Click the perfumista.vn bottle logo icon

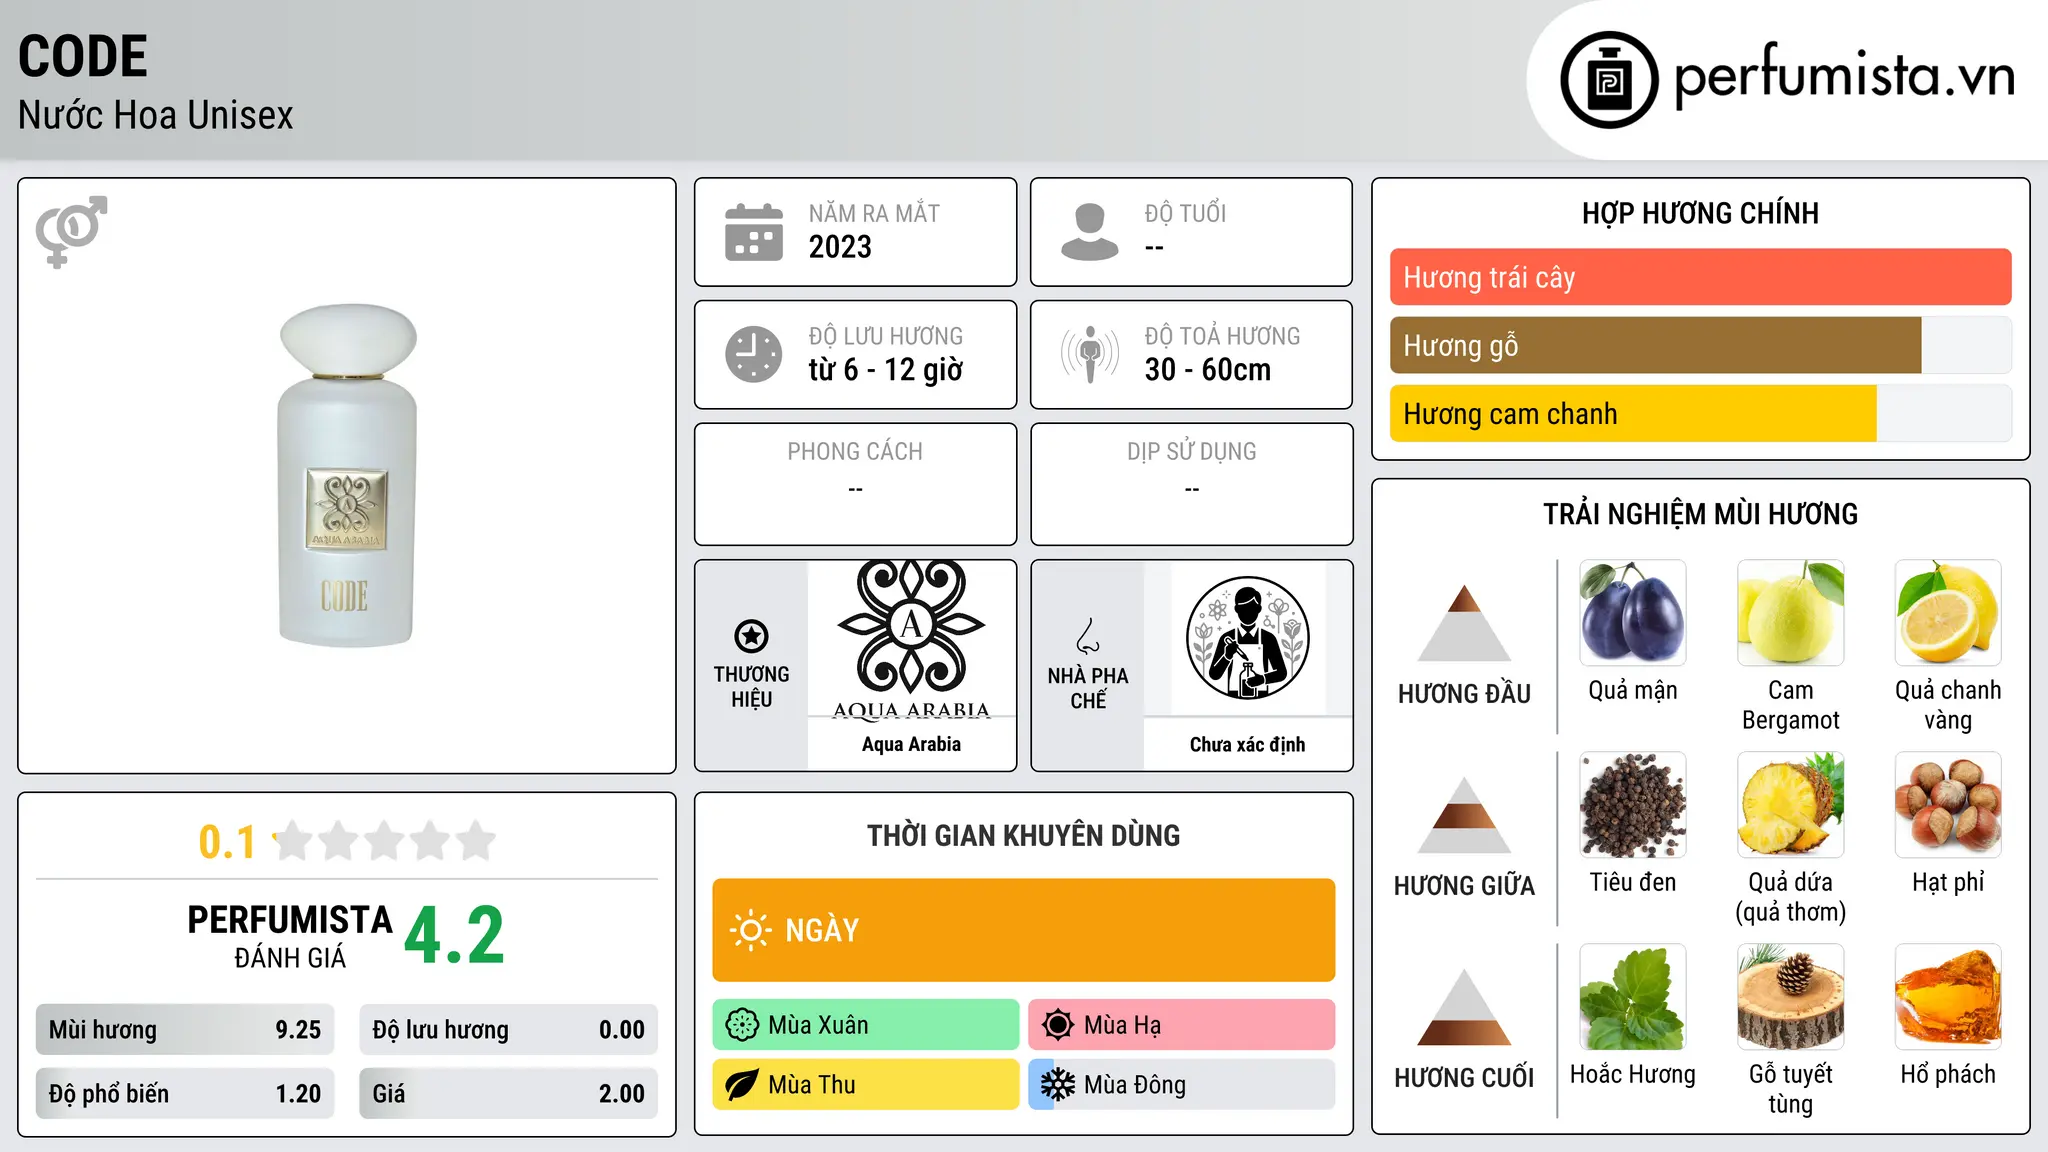(1609, 80)
